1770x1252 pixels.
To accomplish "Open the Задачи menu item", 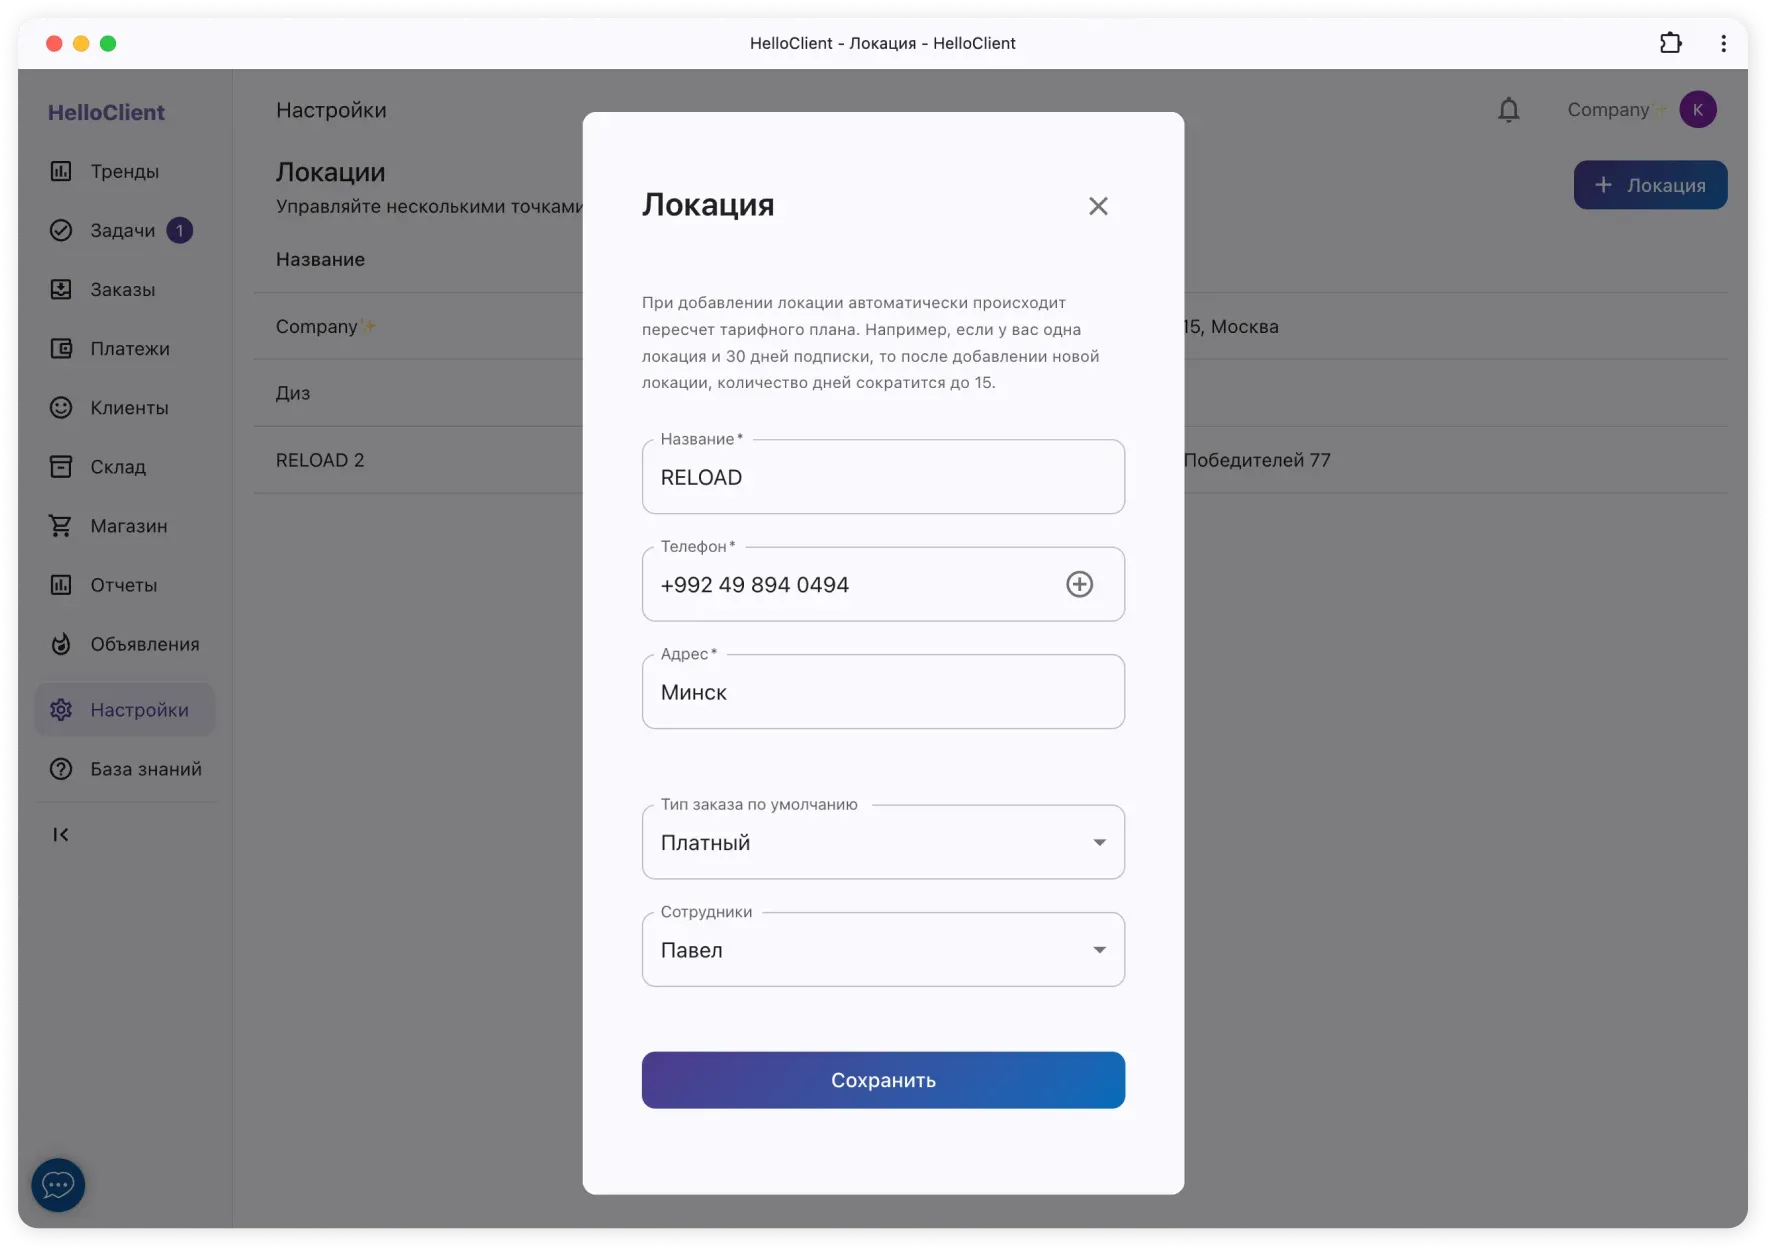I will point(122,231).
